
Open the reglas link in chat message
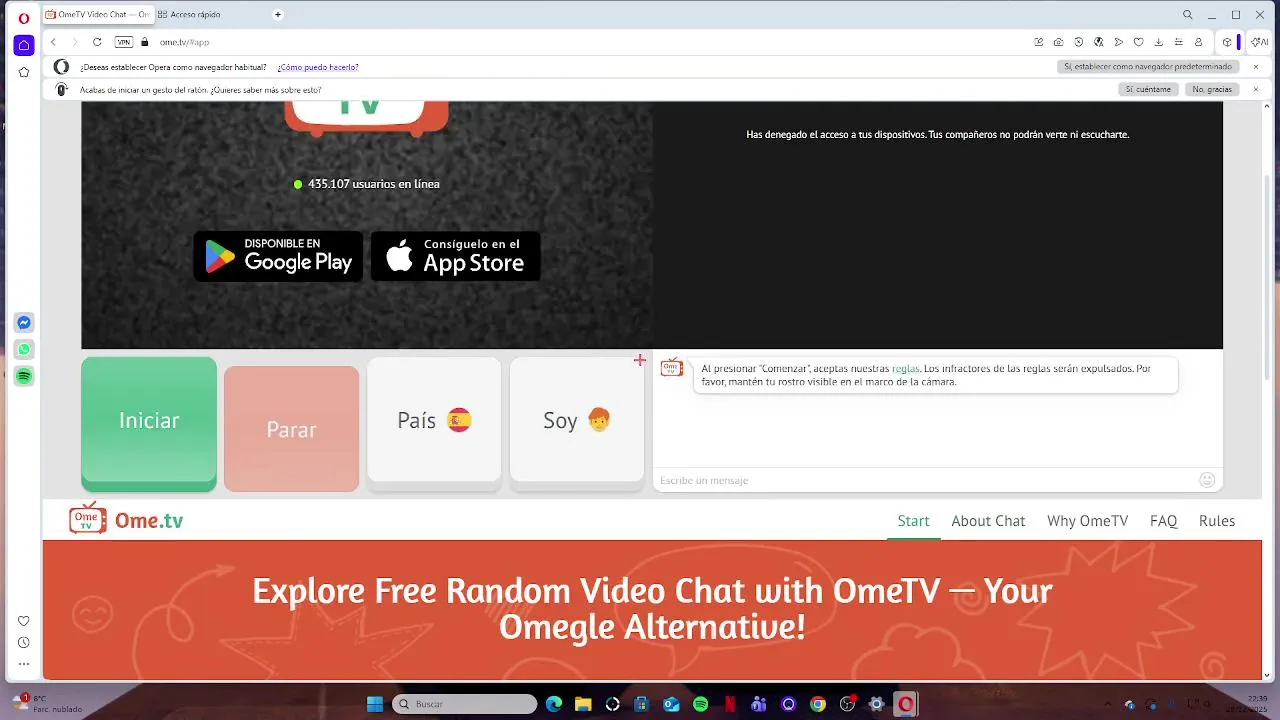(905, 368)
